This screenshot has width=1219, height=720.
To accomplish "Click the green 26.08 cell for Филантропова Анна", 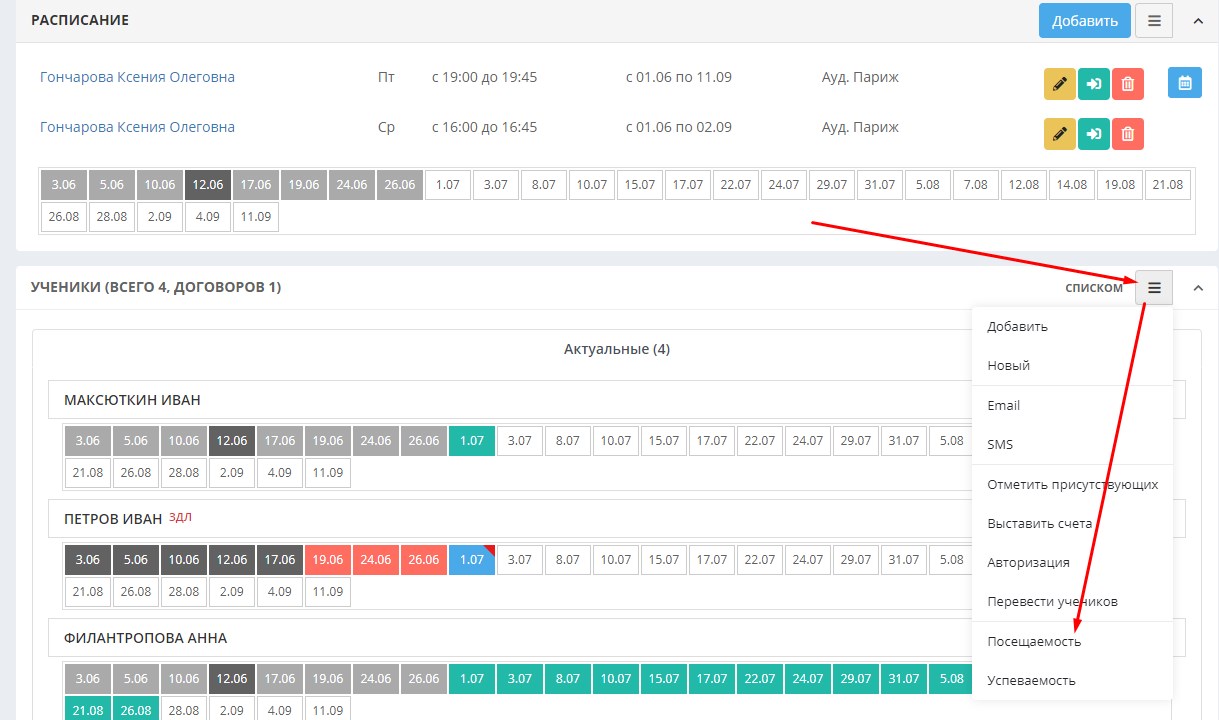I will pos(136,710).
